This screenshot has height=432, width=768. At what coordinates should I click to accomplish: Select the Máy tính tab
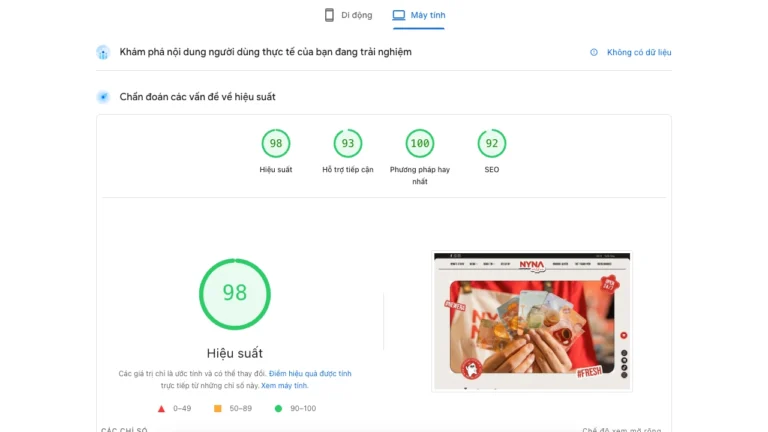coord(419,15)
